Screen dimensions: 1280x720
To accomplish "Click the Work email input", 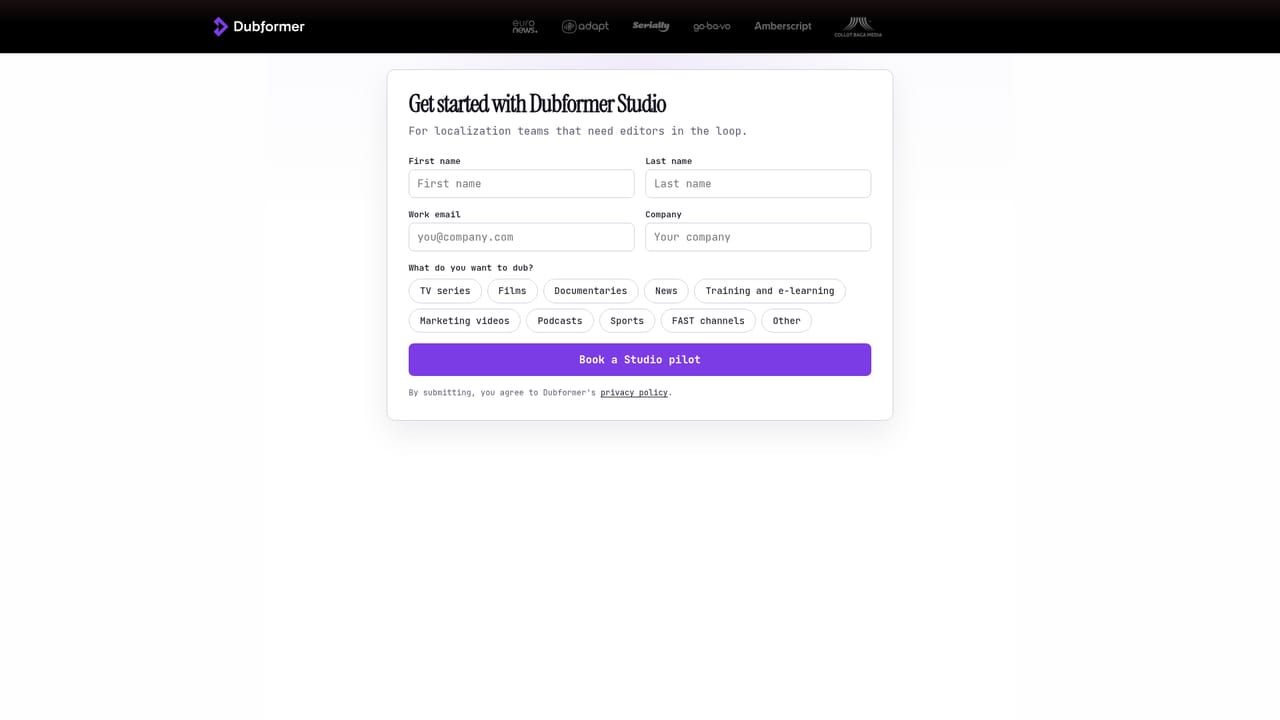I will pyautogui.click(x=522, y=237).
